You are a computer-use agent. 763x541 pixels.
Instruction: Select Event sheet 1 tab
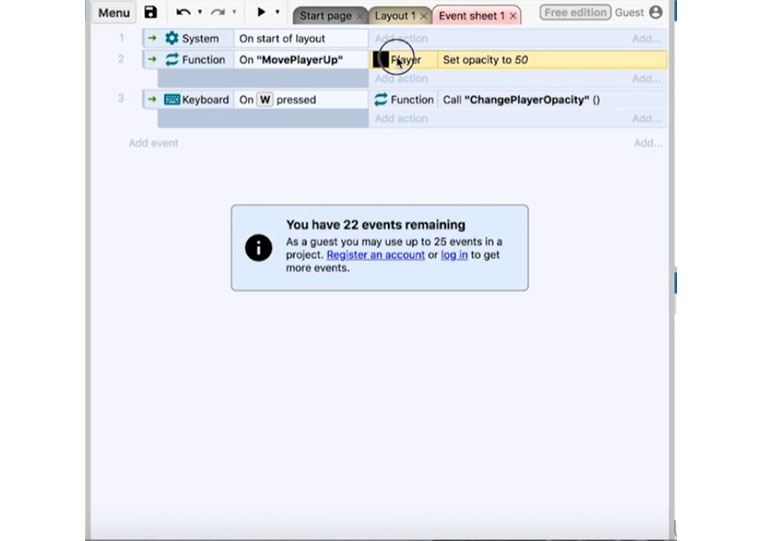(472, 16)
